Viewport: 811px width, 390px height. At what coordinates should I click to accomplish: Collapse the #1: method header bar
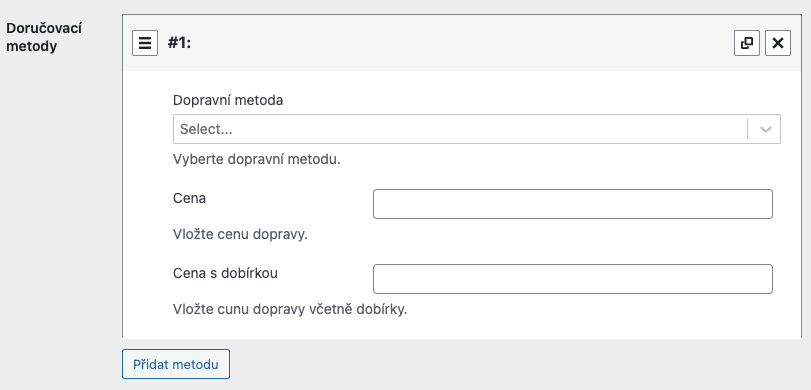click(462, 43)
